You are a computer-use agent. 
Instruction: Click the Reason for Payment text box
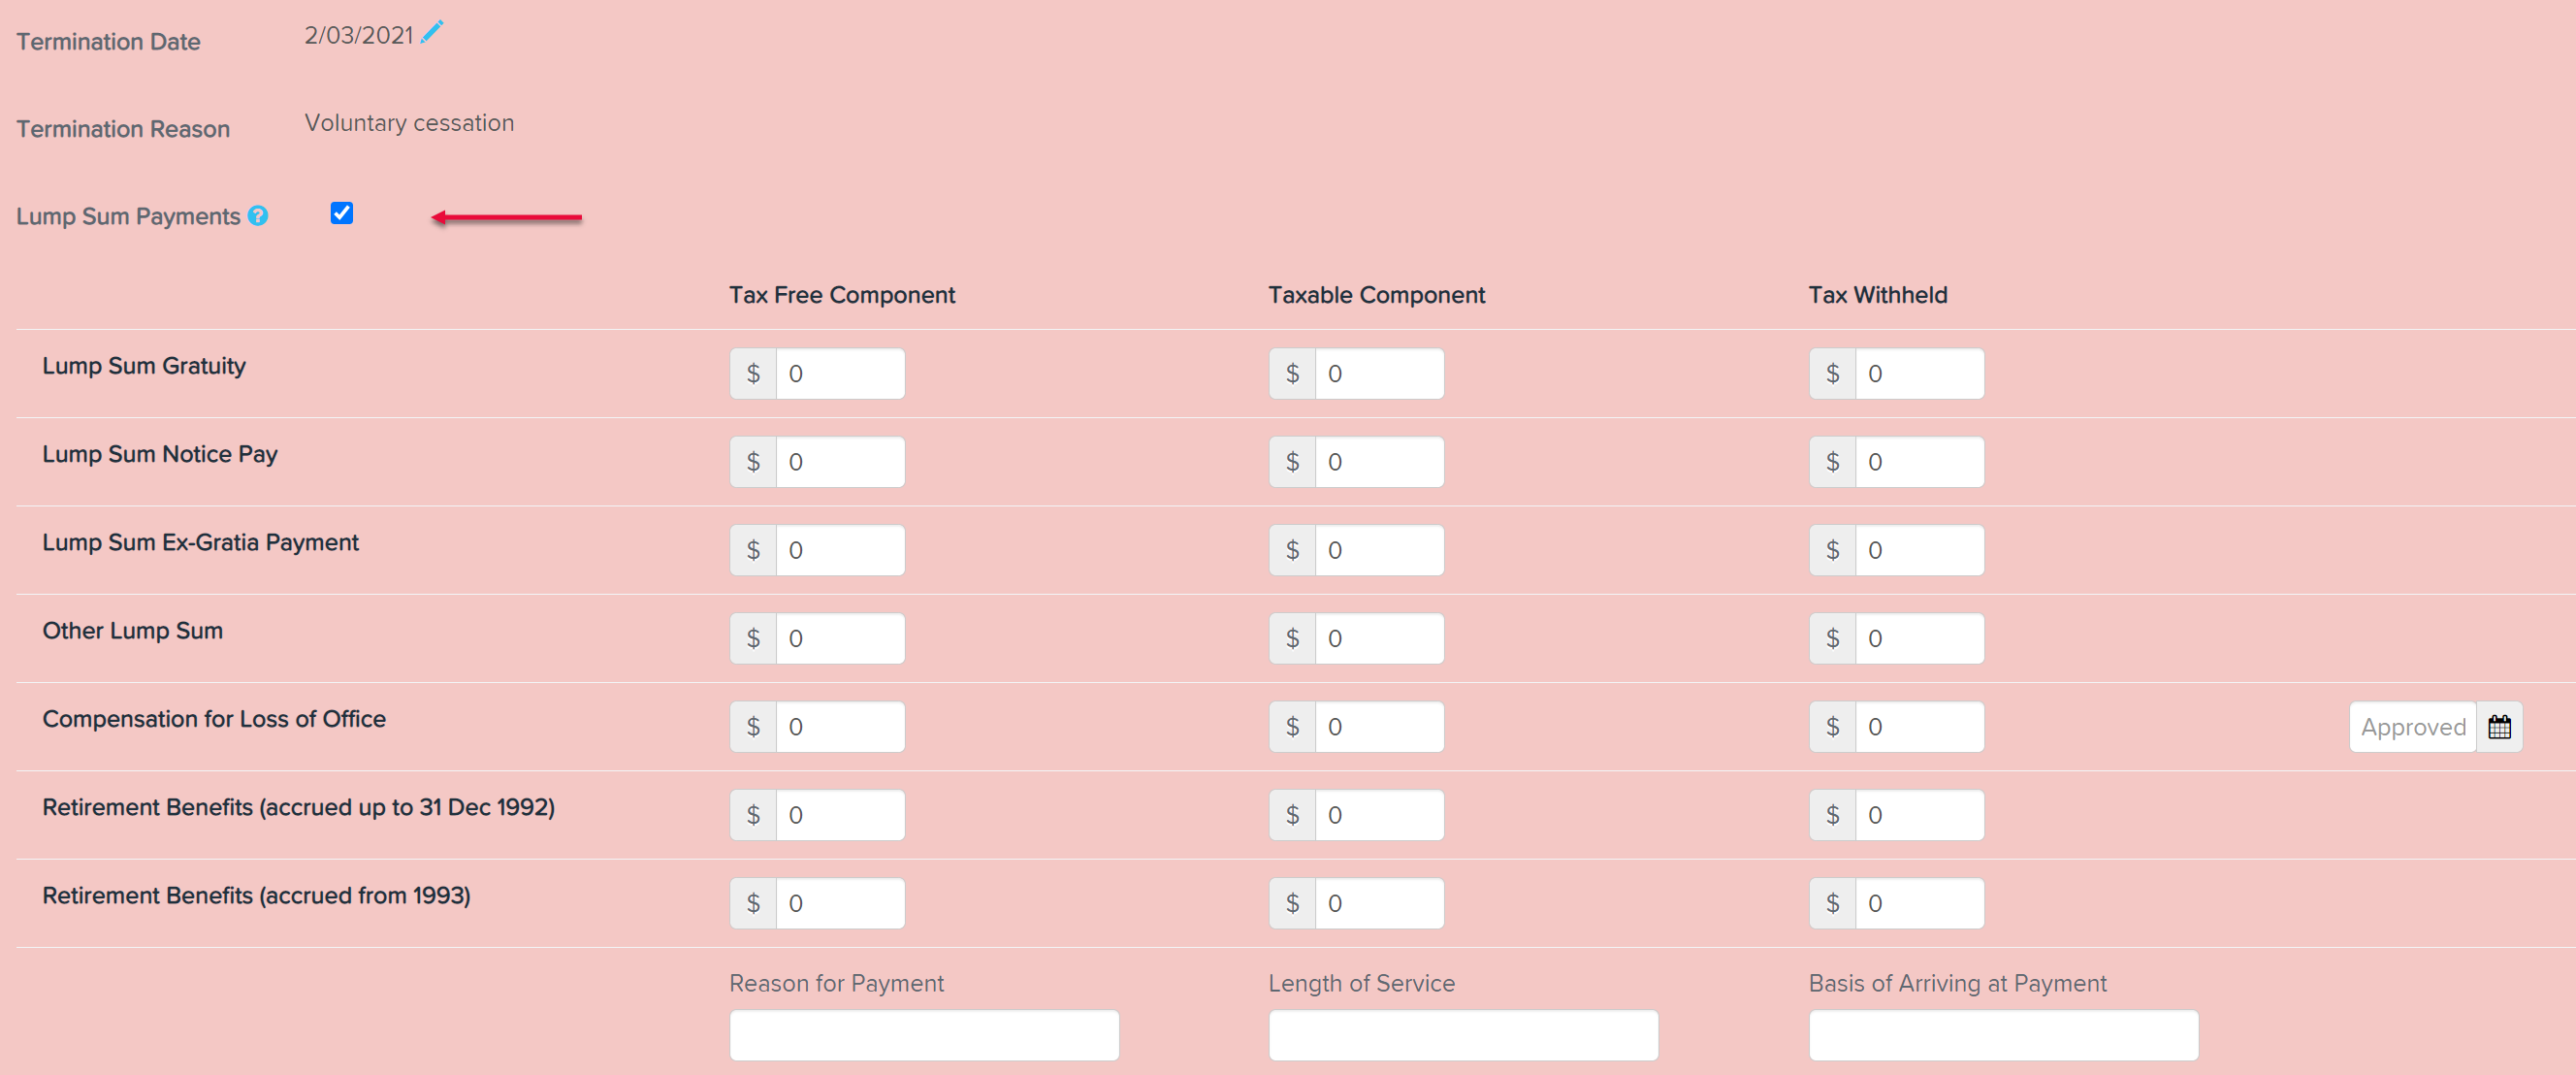tap(924, 1035)
